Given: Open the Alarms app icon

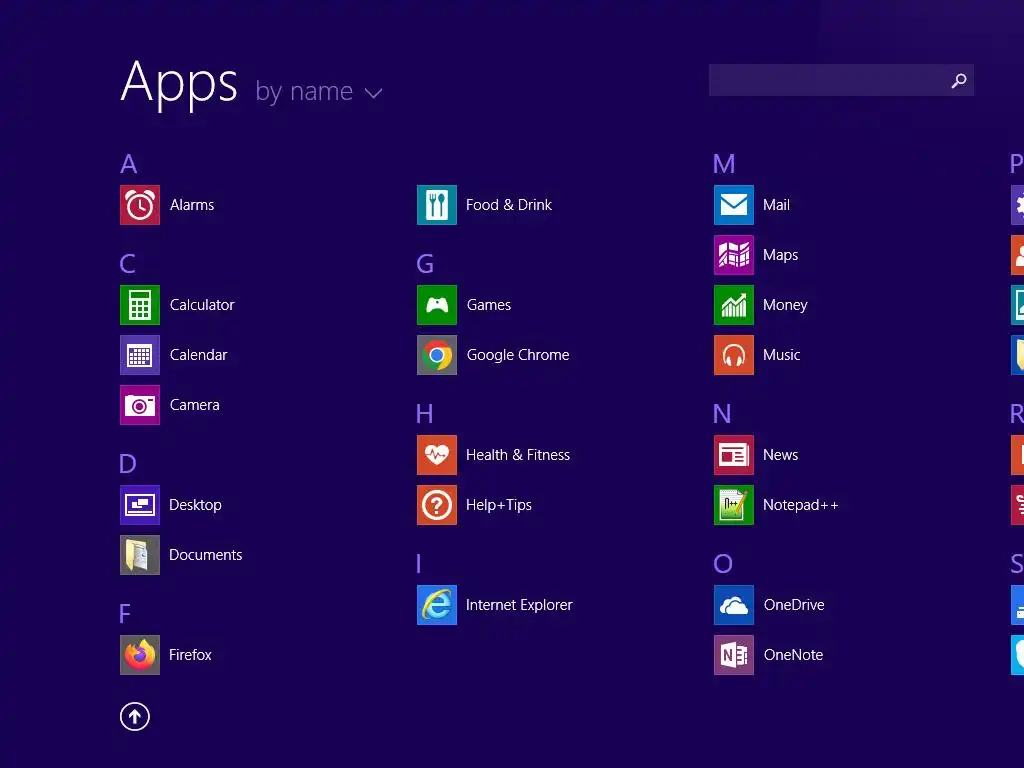Looking at the screenshot, I should (x=140, y=205).
